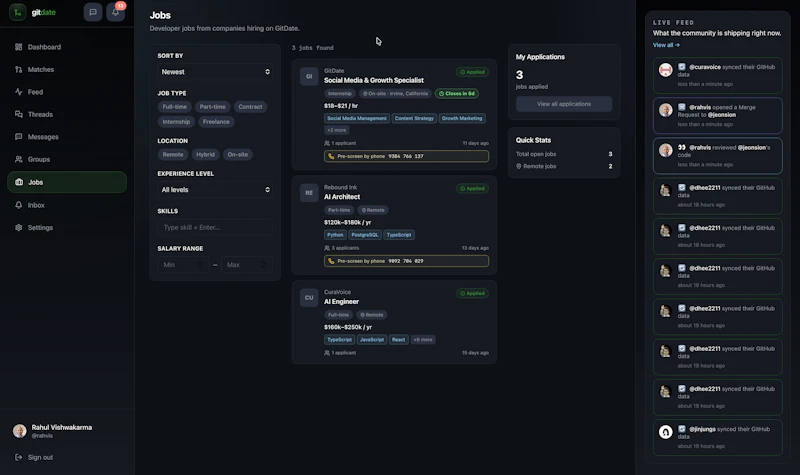Open Experience Level All levels dropdown

[215, 190]
